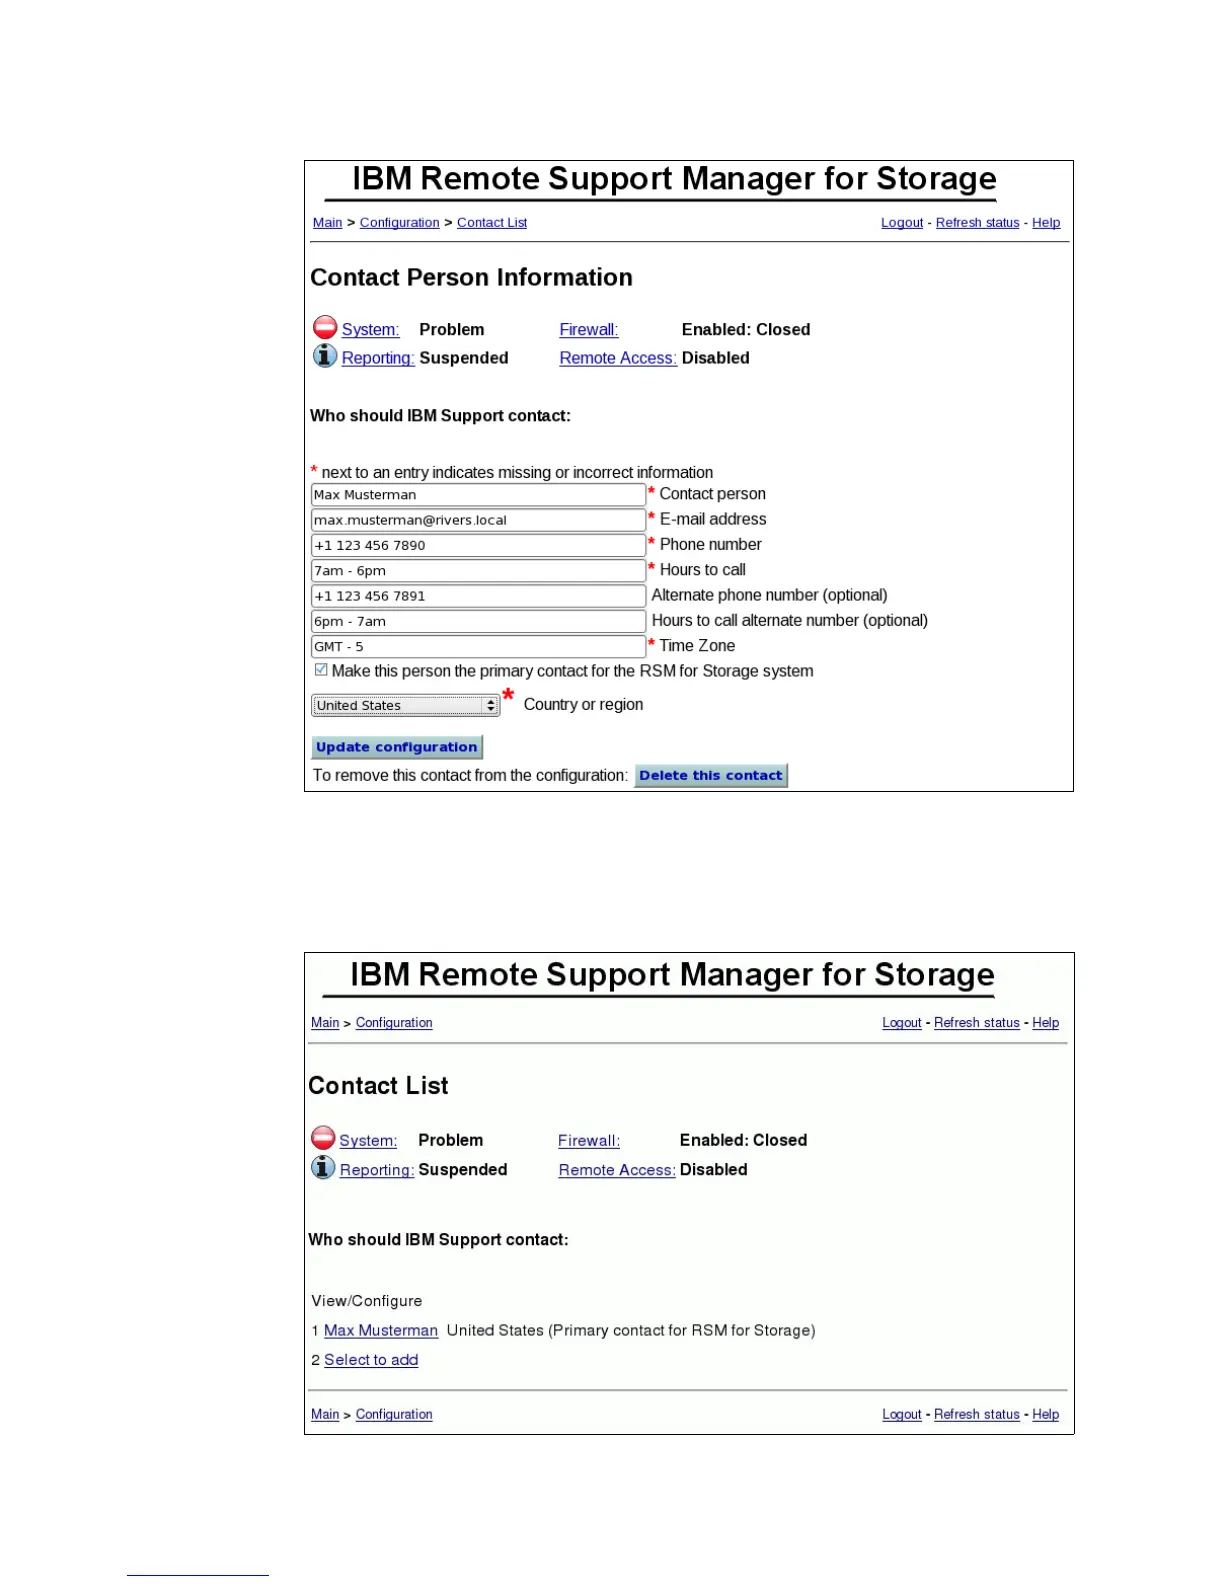Open Help in Contact List footer
Image resolution: width=1224 pixels, height=1584 pixels.
tap(1046, 1415)
